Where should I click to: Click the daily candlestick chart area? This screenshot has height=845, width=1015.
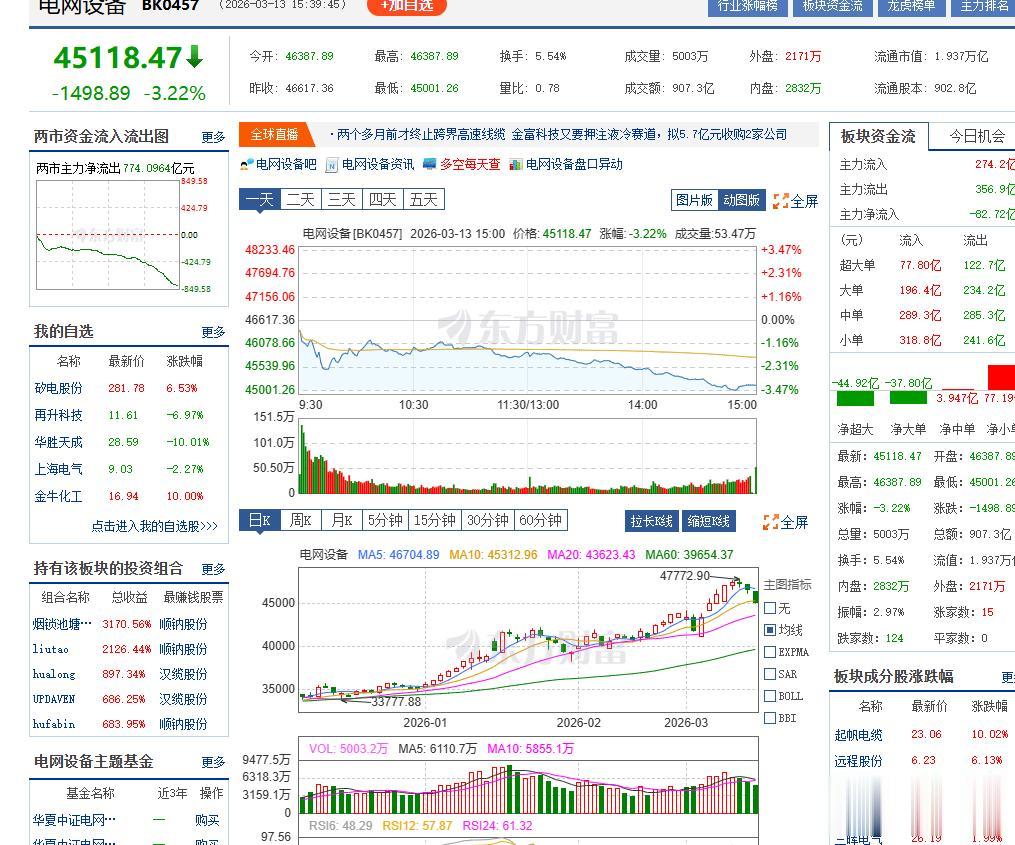(528, 640)
